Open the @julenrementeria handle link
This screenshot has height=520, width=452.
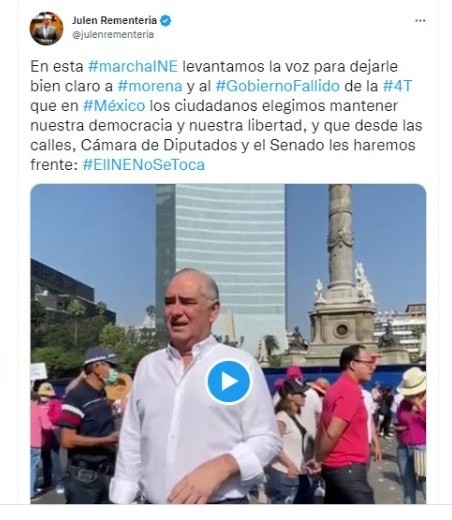(x=113, y=35)
